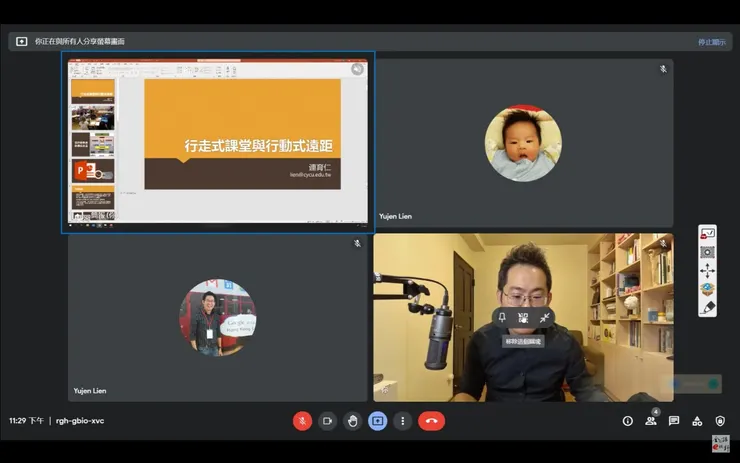This screenshot has width=740, height=463.
Task: Pin the webcam tile with the pin icon
Action: click(x=502, y=317)
